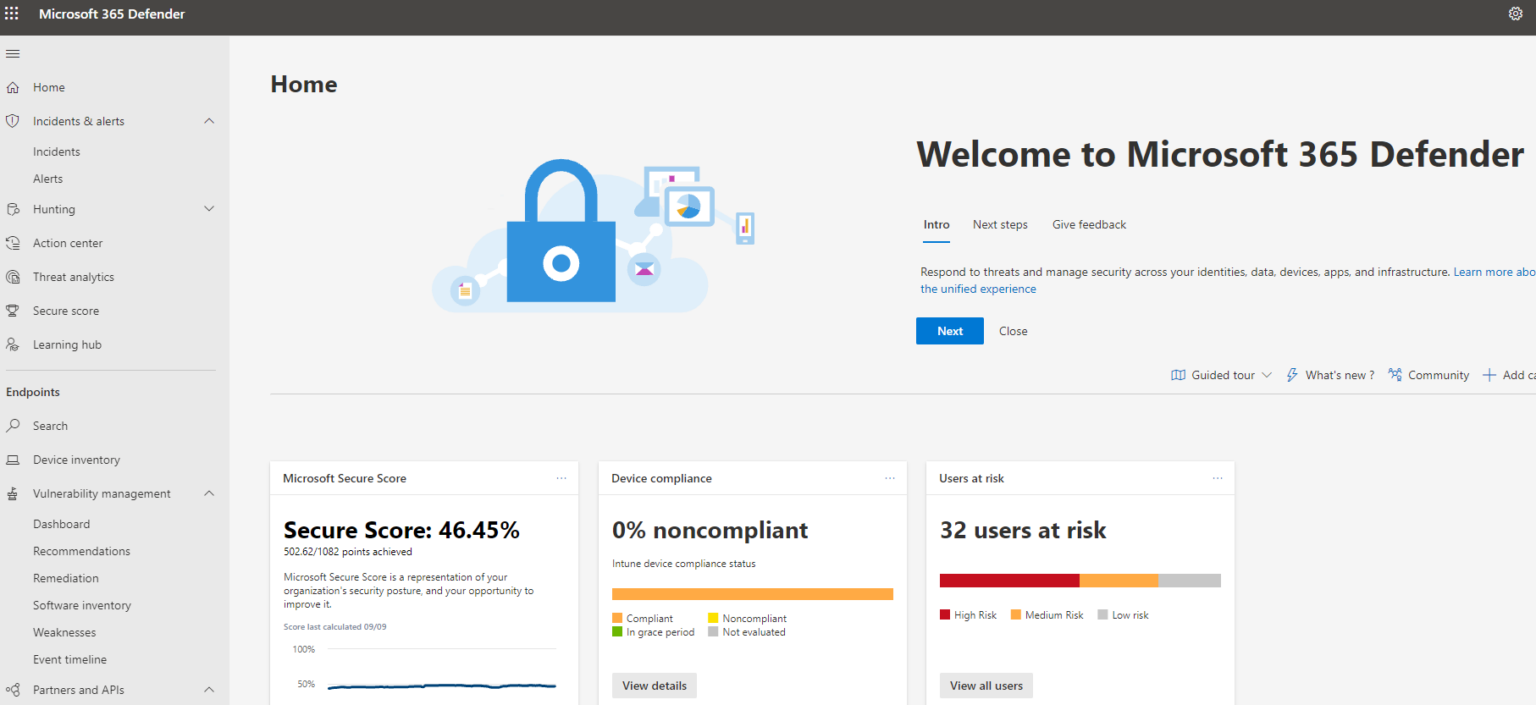Screen dimensions: 1536x705
Task: Click the Partners and APIs icon
Action: 13,690
